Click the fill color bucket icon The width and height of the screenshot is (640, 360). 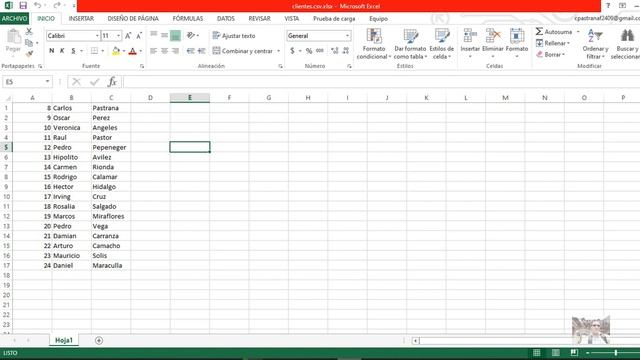(116, 51)
